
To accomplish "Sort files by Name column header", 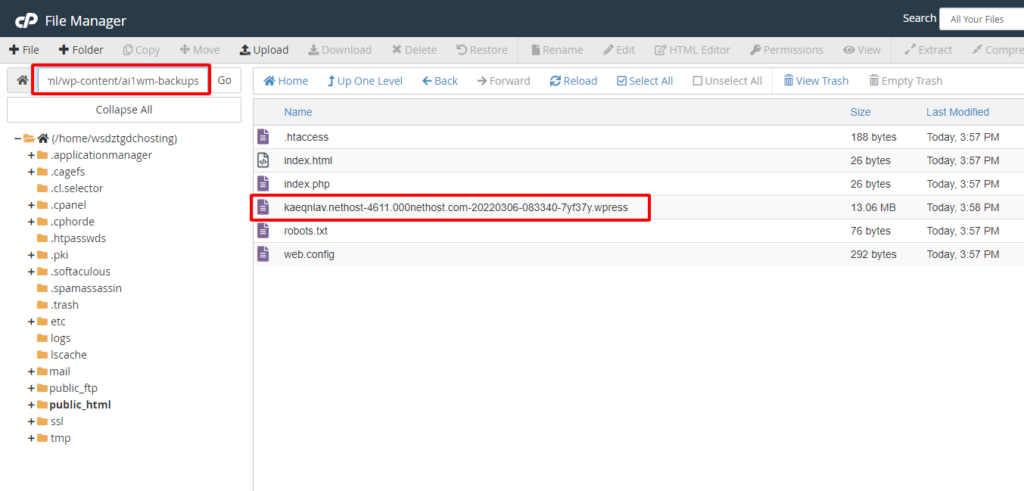I will click(298, 112).
